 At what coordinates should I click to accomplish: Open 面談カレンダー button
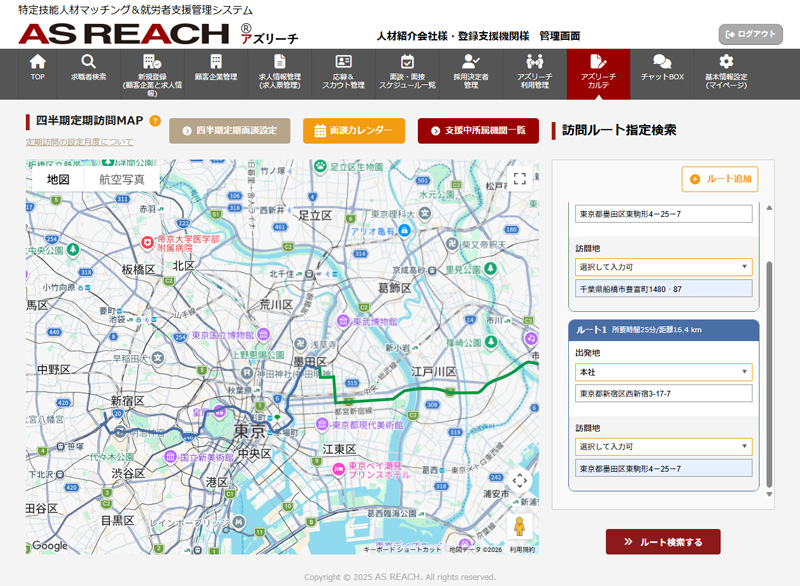pos(354,131)
